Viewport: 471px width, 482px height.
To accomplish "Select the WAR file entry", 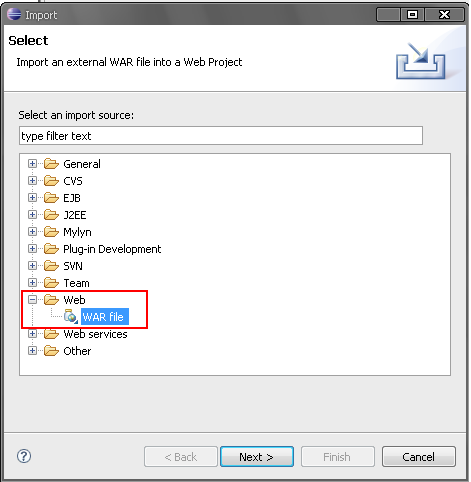I will click(105, 317).
